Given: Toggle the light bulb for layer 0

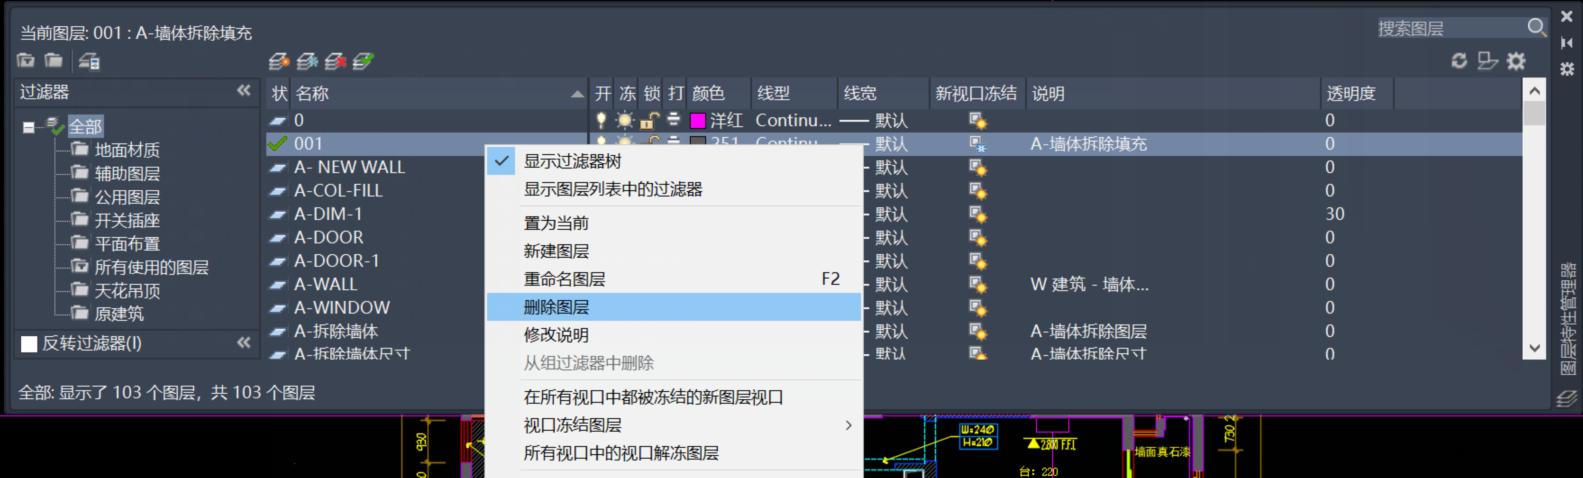Looking at the screenshot, I should (x=601, y=120).
